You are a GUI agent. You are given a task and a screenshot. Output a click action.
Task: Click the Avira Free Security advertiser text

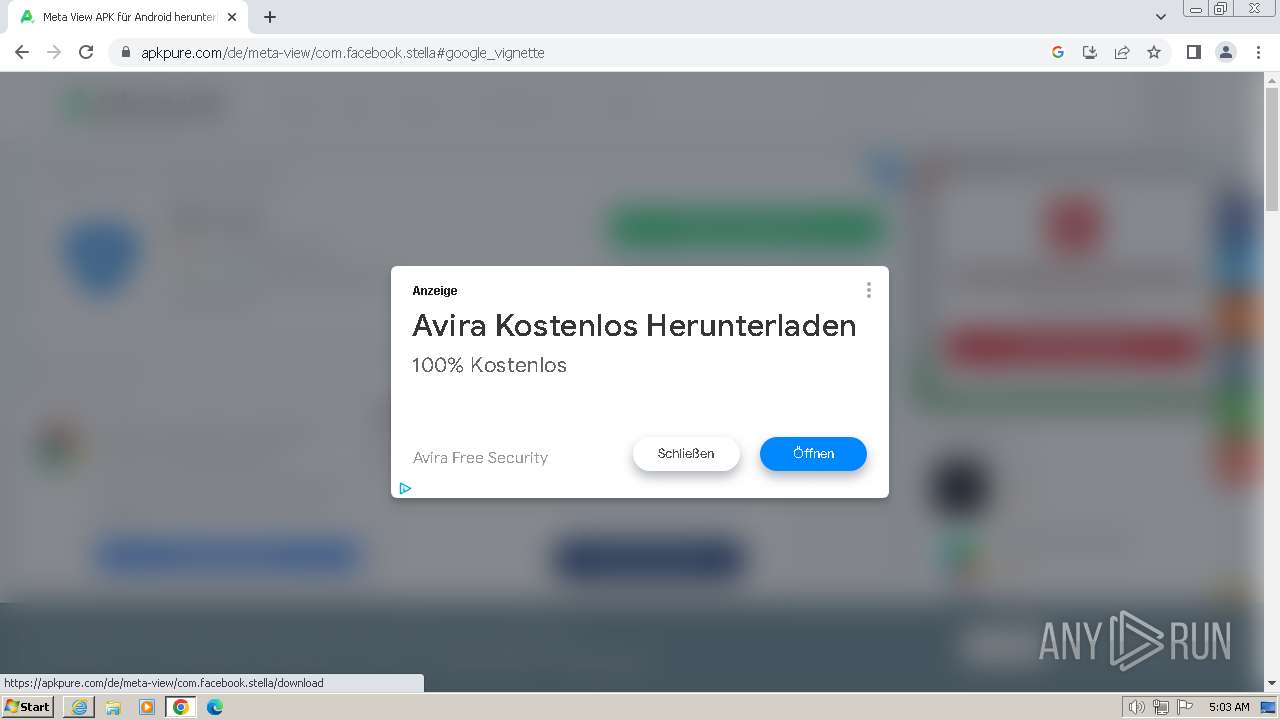480,457
